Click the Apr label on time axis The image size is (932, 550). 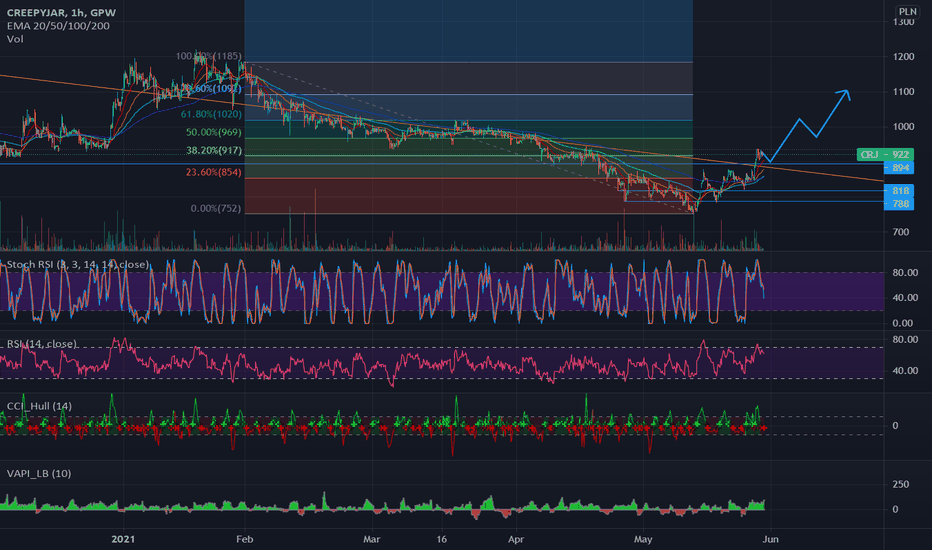[516, 539]
